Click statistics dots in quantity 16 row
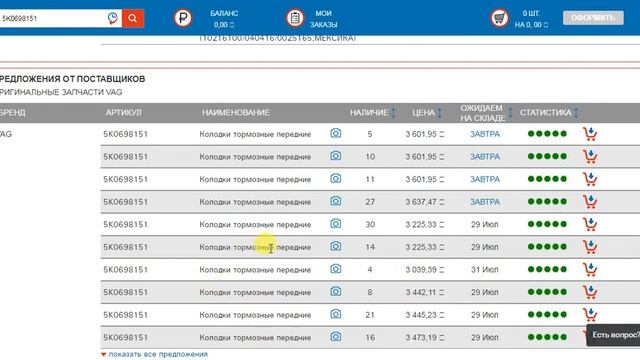Screen dimensions: 640x360 (547, 337)
